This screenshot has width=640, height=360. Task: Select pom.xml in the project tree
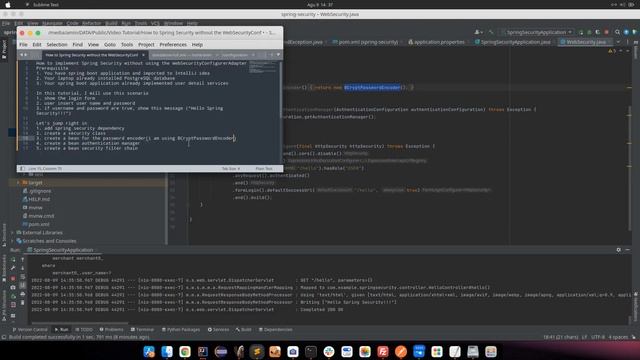click(x=36, y=224)
